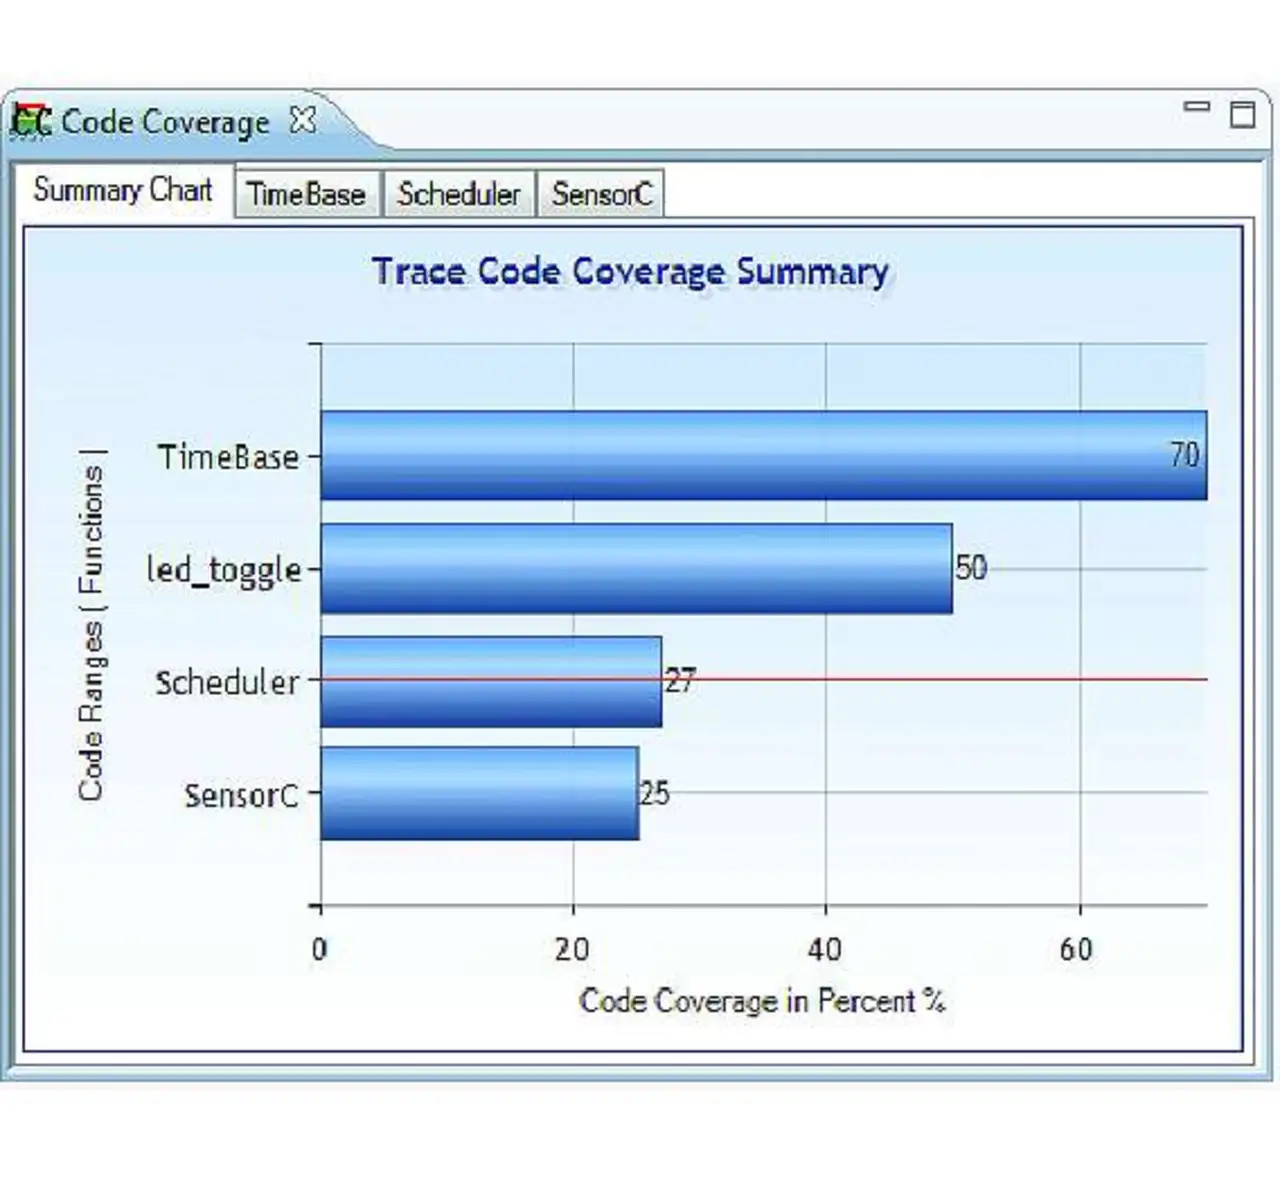The height and width of the screenshot is (1190, 1280).
Task: Select the Scheduler tab
Action: (458, 194)
